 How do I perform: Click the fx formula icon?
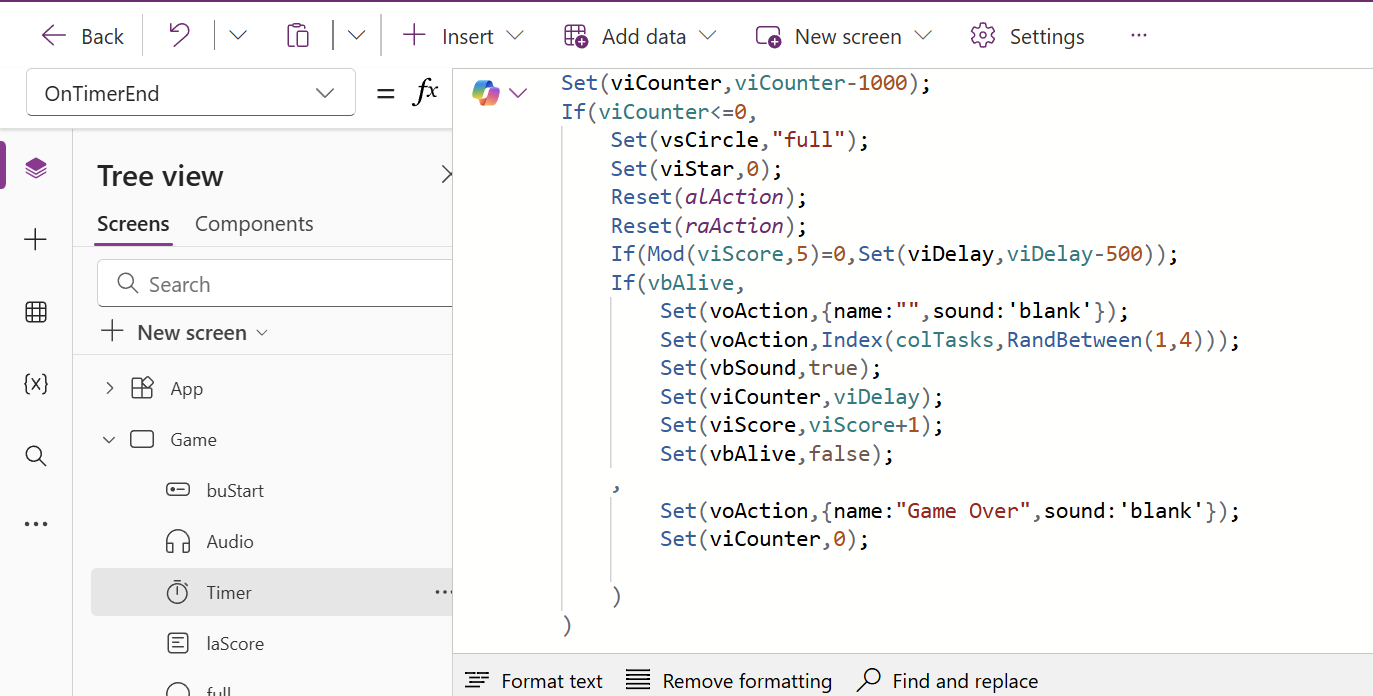tap(426, 93)
